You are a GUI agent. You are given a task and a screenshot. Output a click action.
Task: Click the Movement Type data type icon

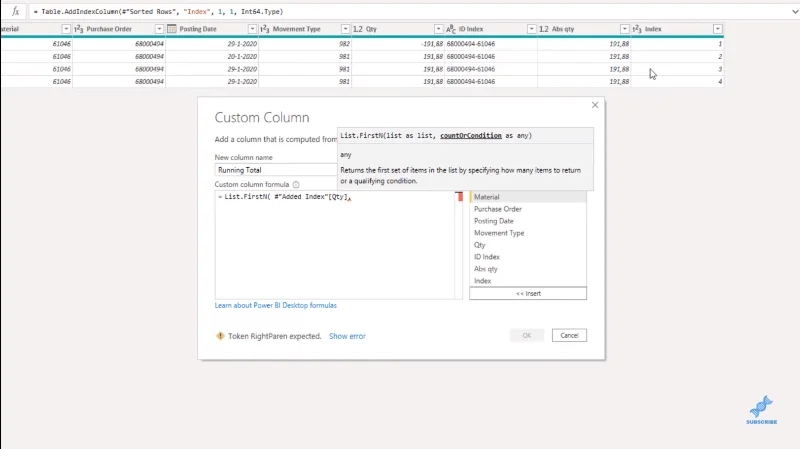[265, 29]
